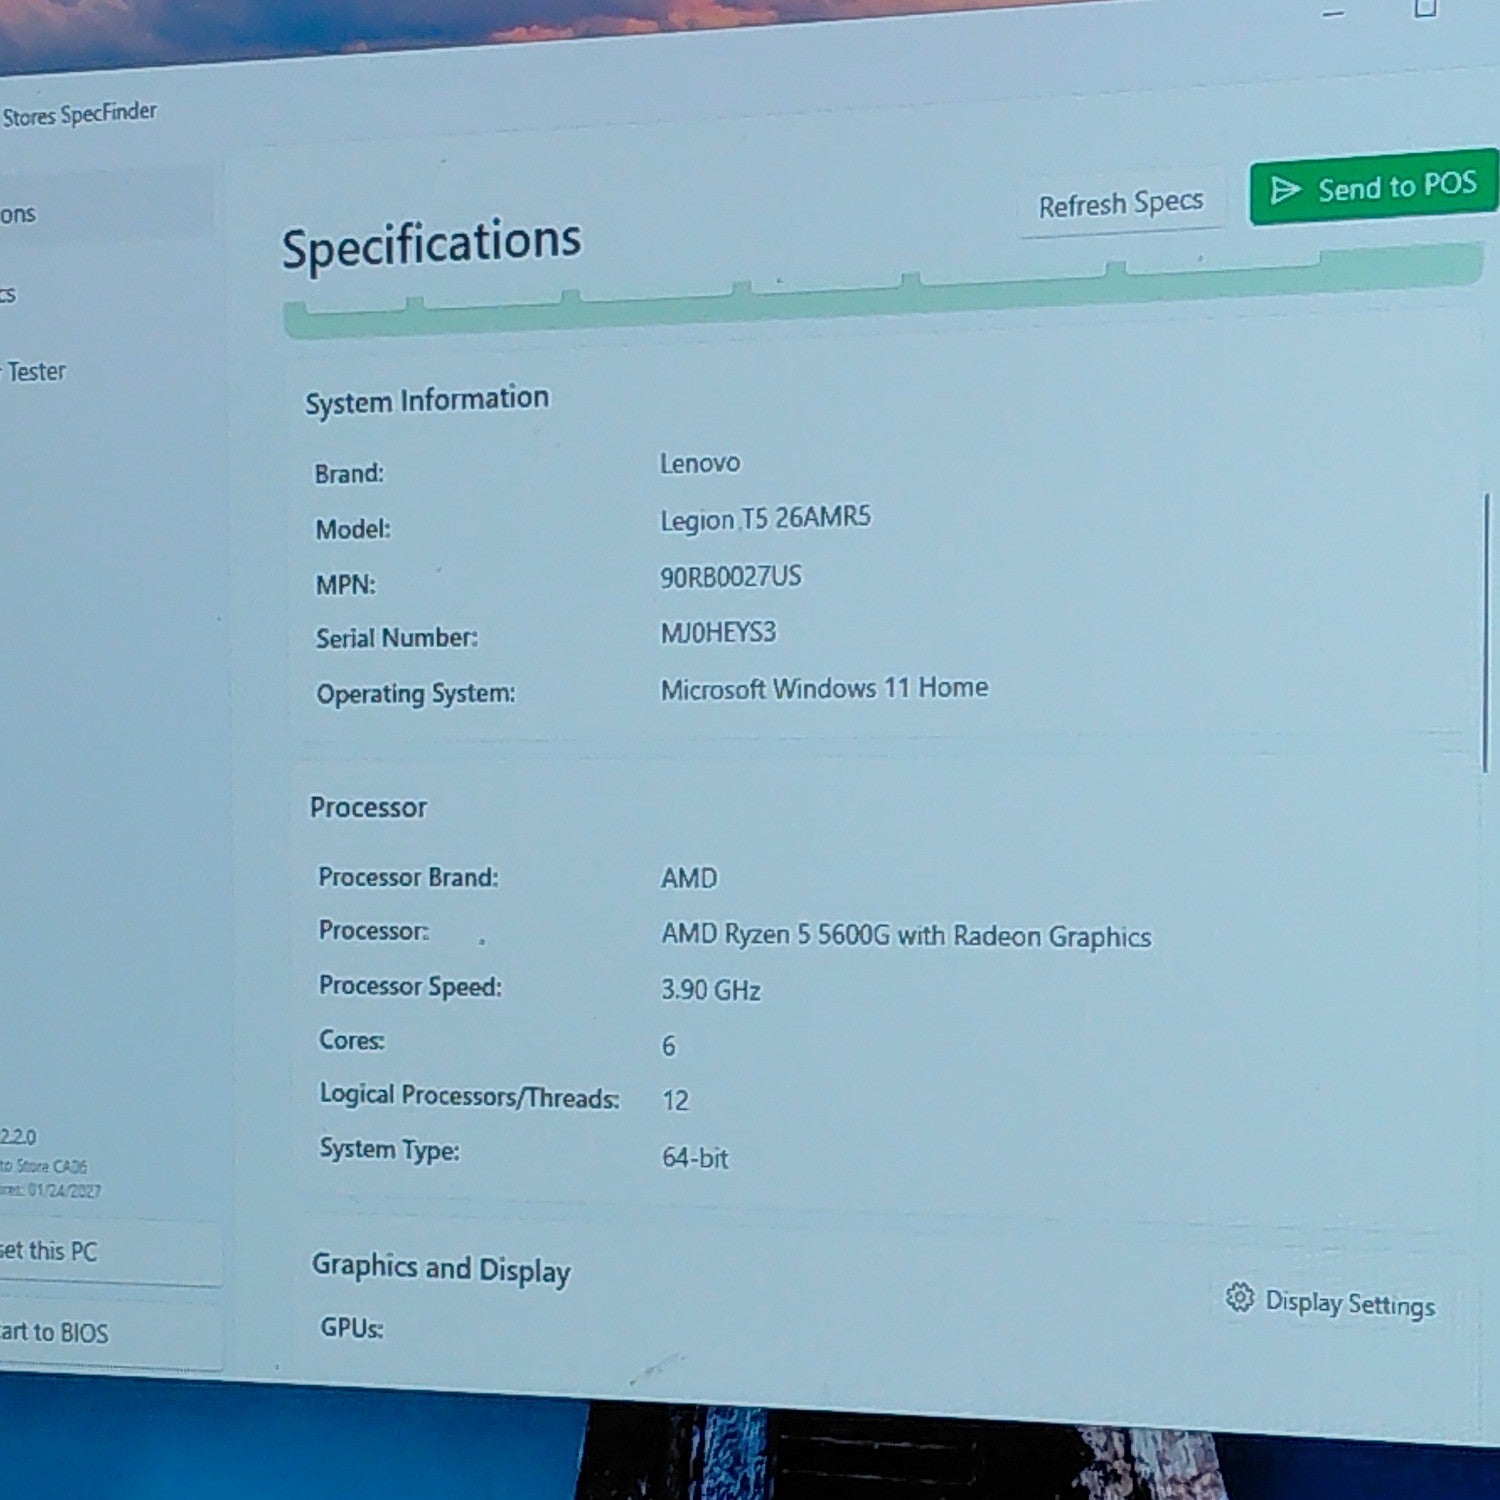
Task: Select the Processor Brand value AMD
Action: coord(689,878)
